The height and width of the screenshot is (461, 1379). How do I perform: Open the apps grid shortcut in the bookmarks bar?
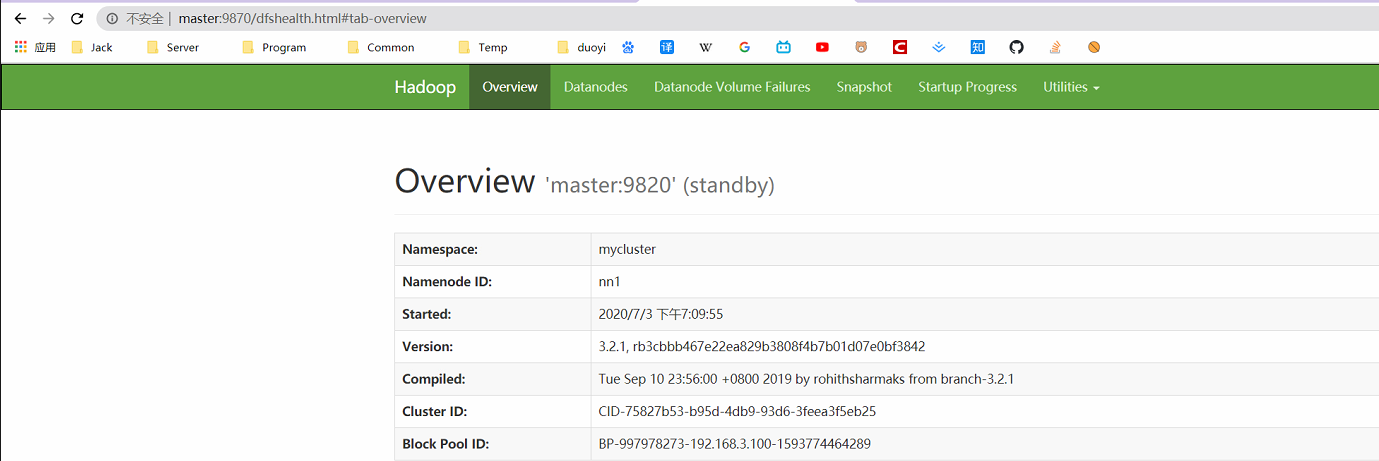35,47
